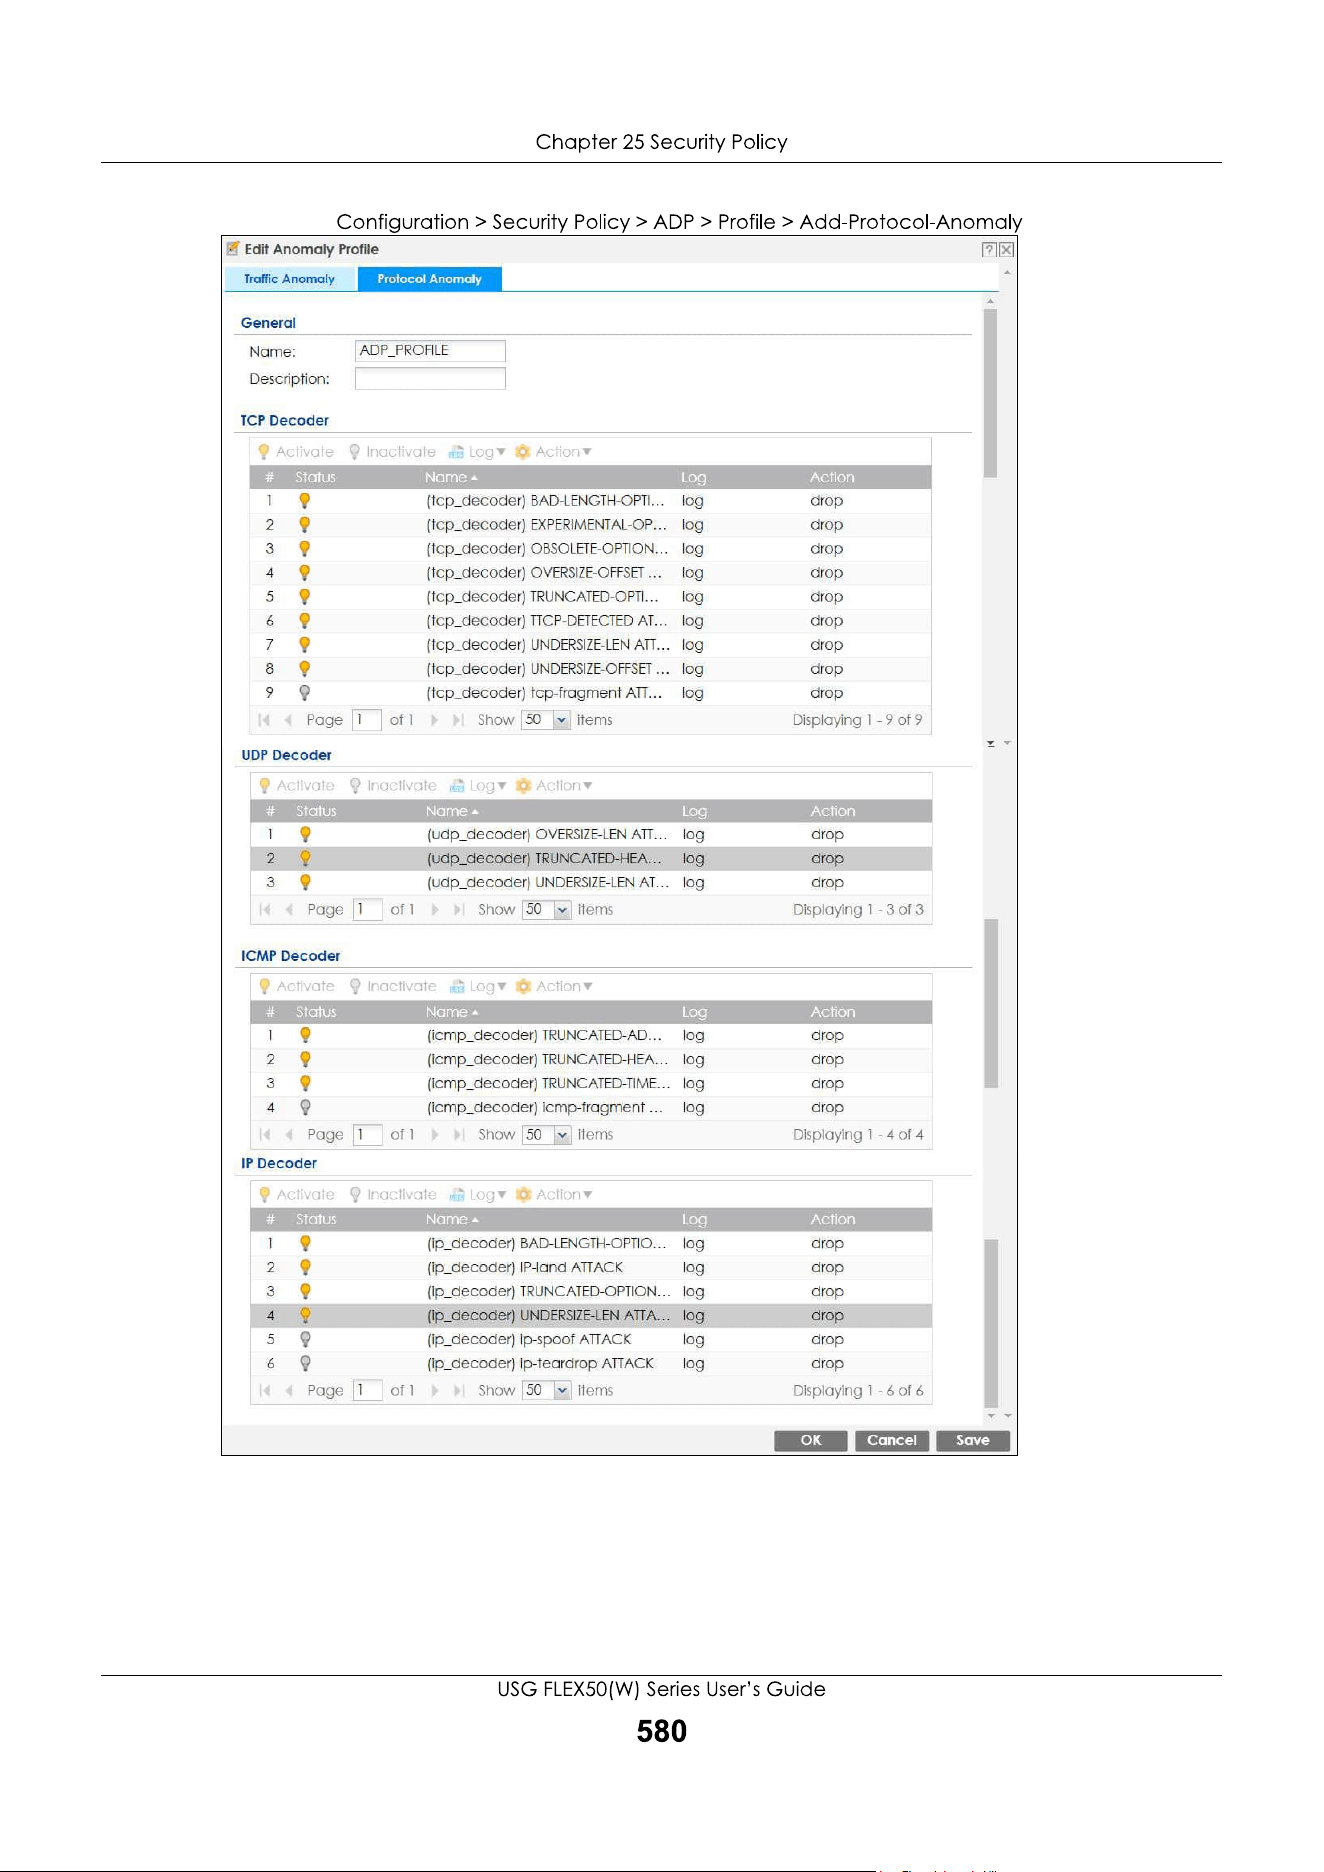Image resolution: width=1324 pixels, height=1872 pixels.
Task: Click the page number field in IP Decoder pager
Action: pyautogui.click(x=368, y=1391)
